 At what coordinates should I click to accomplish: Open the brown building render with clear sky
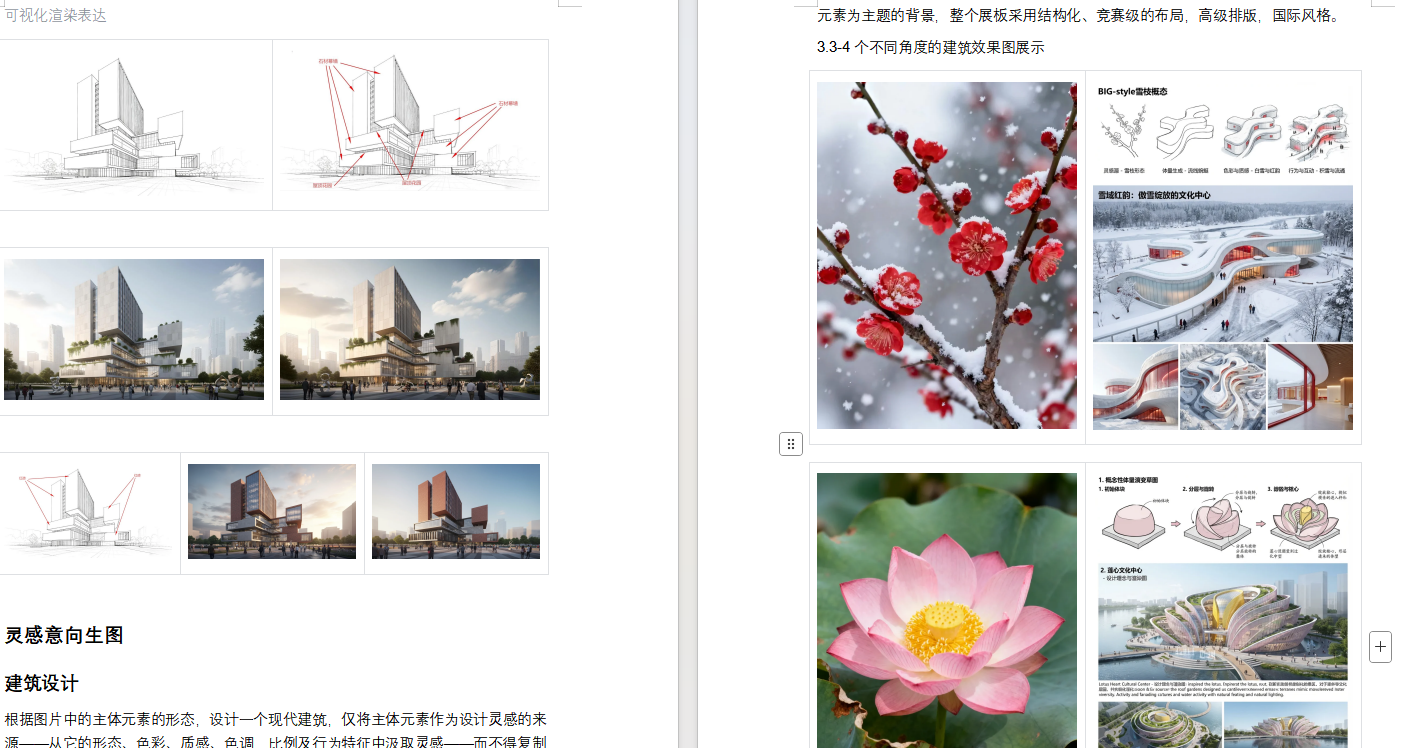tap(456, 511)
